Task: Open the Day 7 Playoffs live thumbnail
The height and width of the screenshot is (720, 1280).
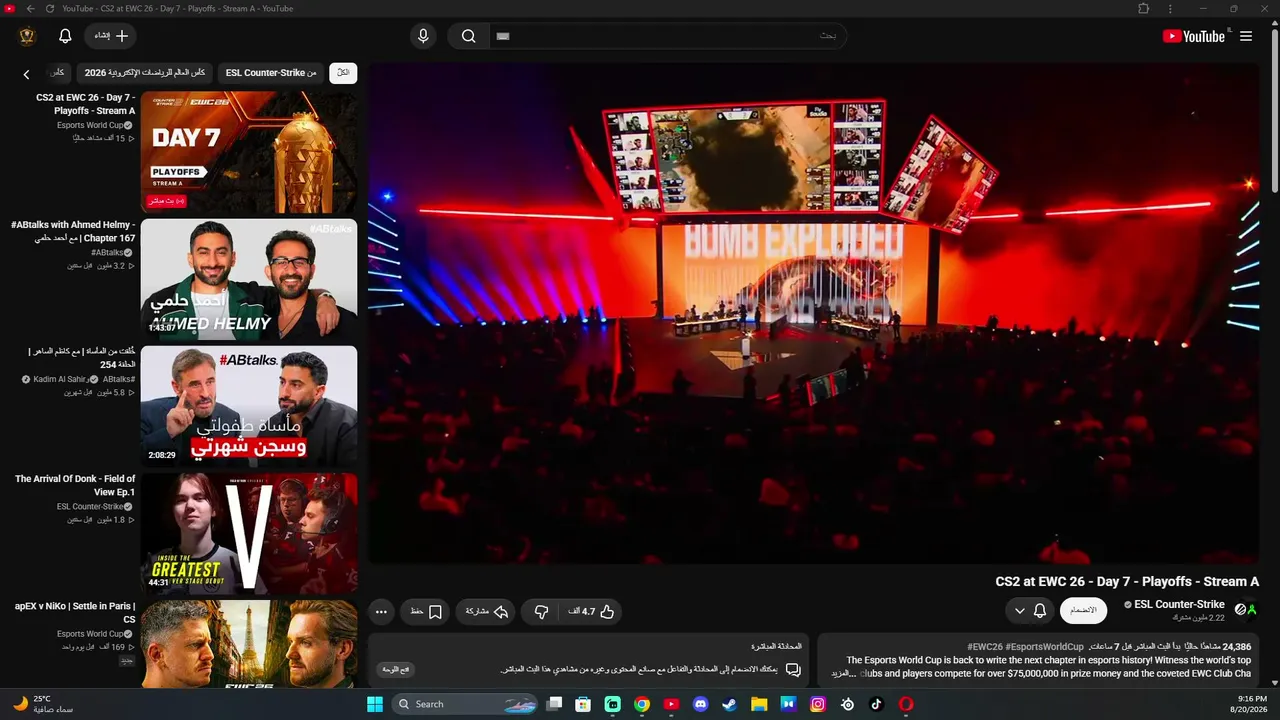Action: 249,153
